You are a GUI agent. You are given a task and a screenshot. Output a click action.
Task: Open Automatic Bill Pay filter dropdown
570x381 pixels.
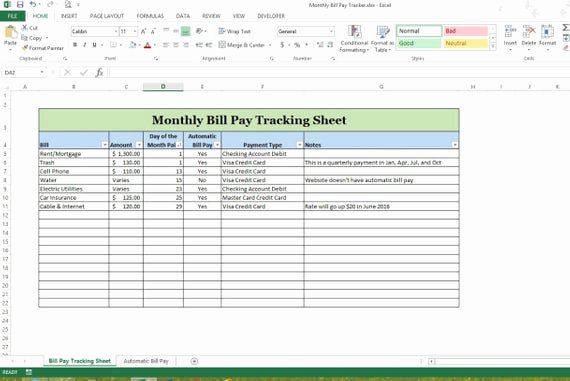pyautogui.click(x=217, y=145)
